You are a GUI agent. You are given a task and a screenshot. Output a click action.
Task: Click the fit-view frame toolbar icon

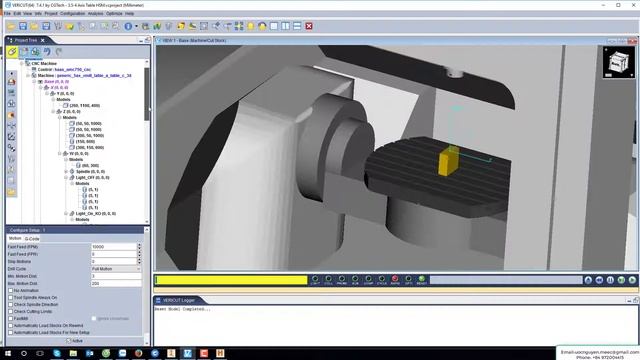pyautogui.click(x=204, y=26)
